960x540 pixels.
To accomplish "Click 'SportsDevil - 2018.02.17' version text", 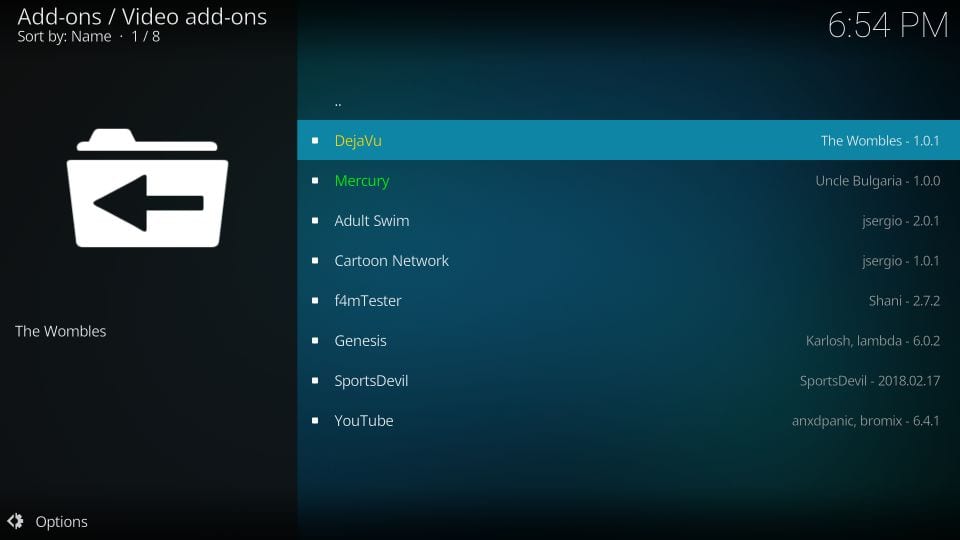I will pyautogui.click(x=869, y=381).
